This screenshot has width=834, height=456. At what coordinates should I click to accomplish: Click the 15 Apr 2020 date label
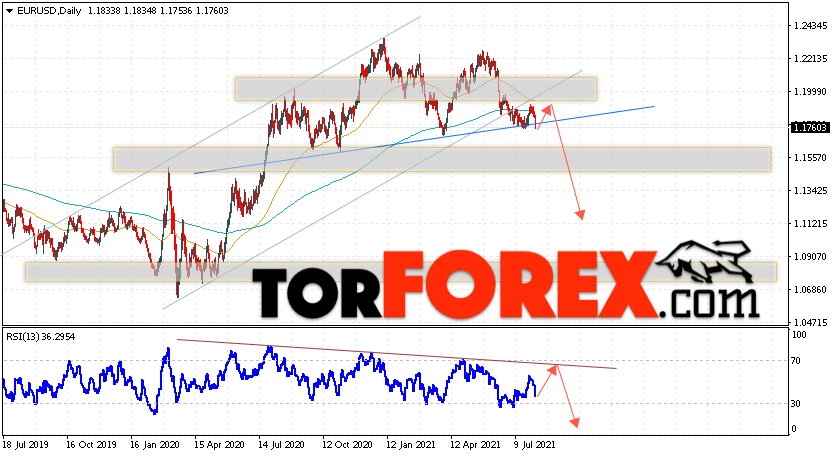219,444
